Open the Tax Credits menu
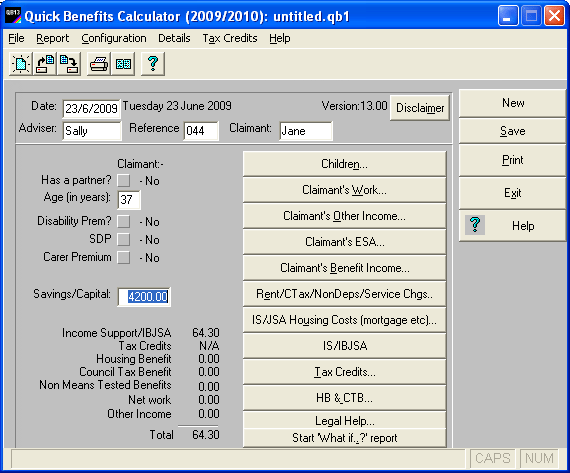Screen dimensions: 570x473 click(x=230, y=38)
